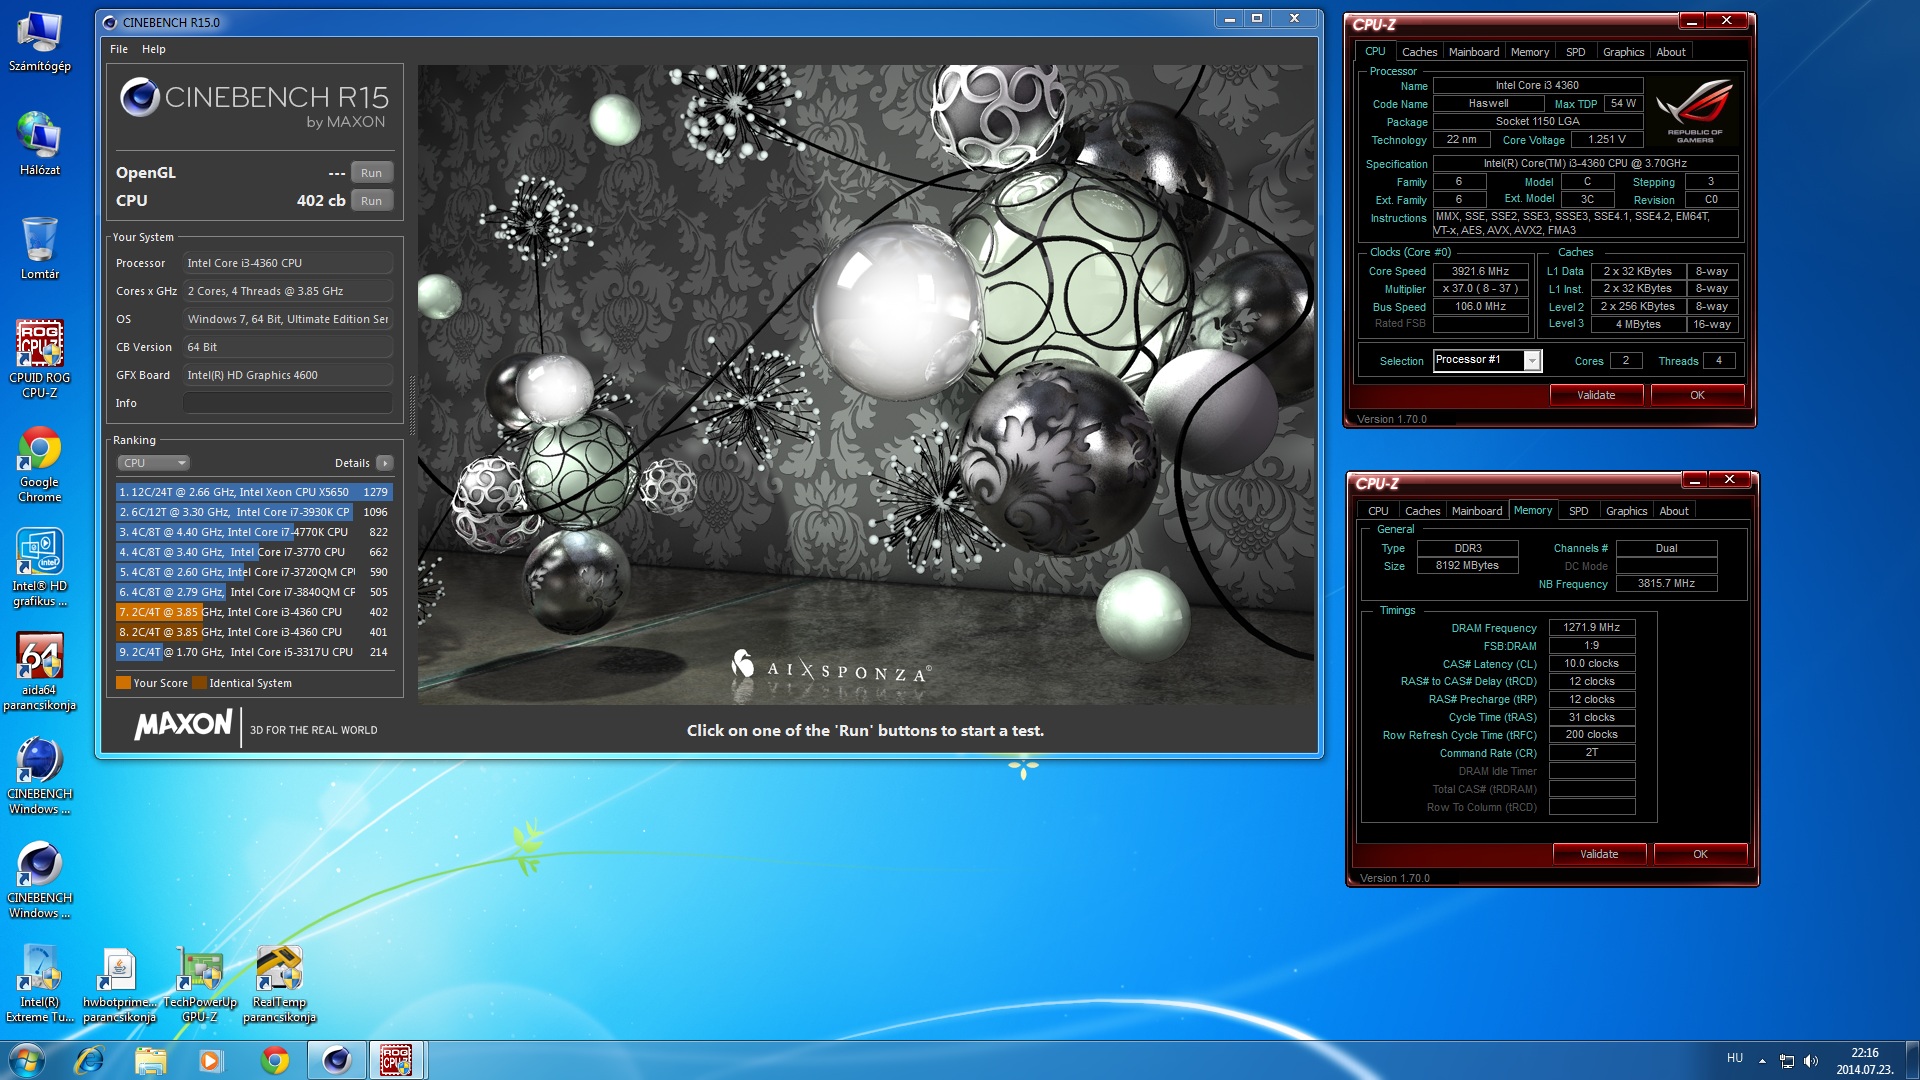Open the CPU ranking dropdown

pos(153,463)
